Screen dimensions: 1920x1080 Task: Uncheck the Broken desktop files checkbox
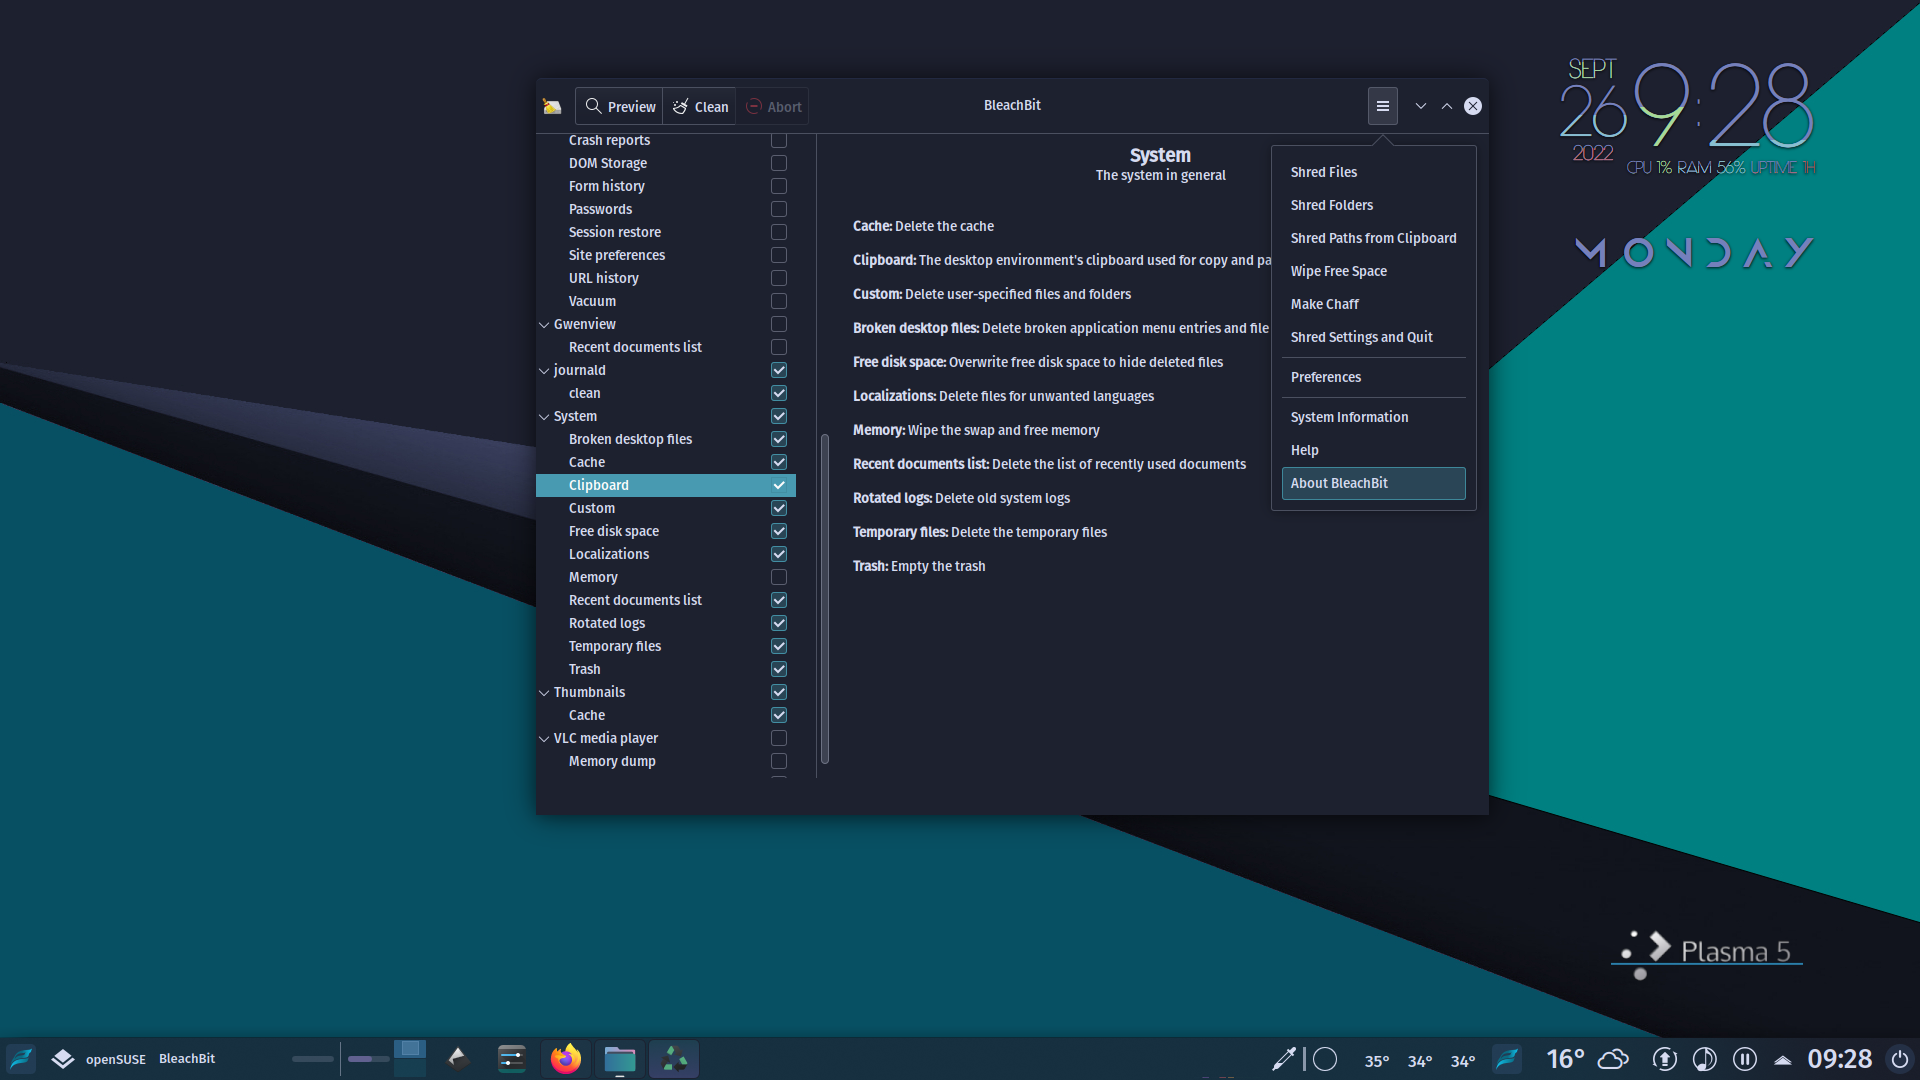(x=779, y=439)
